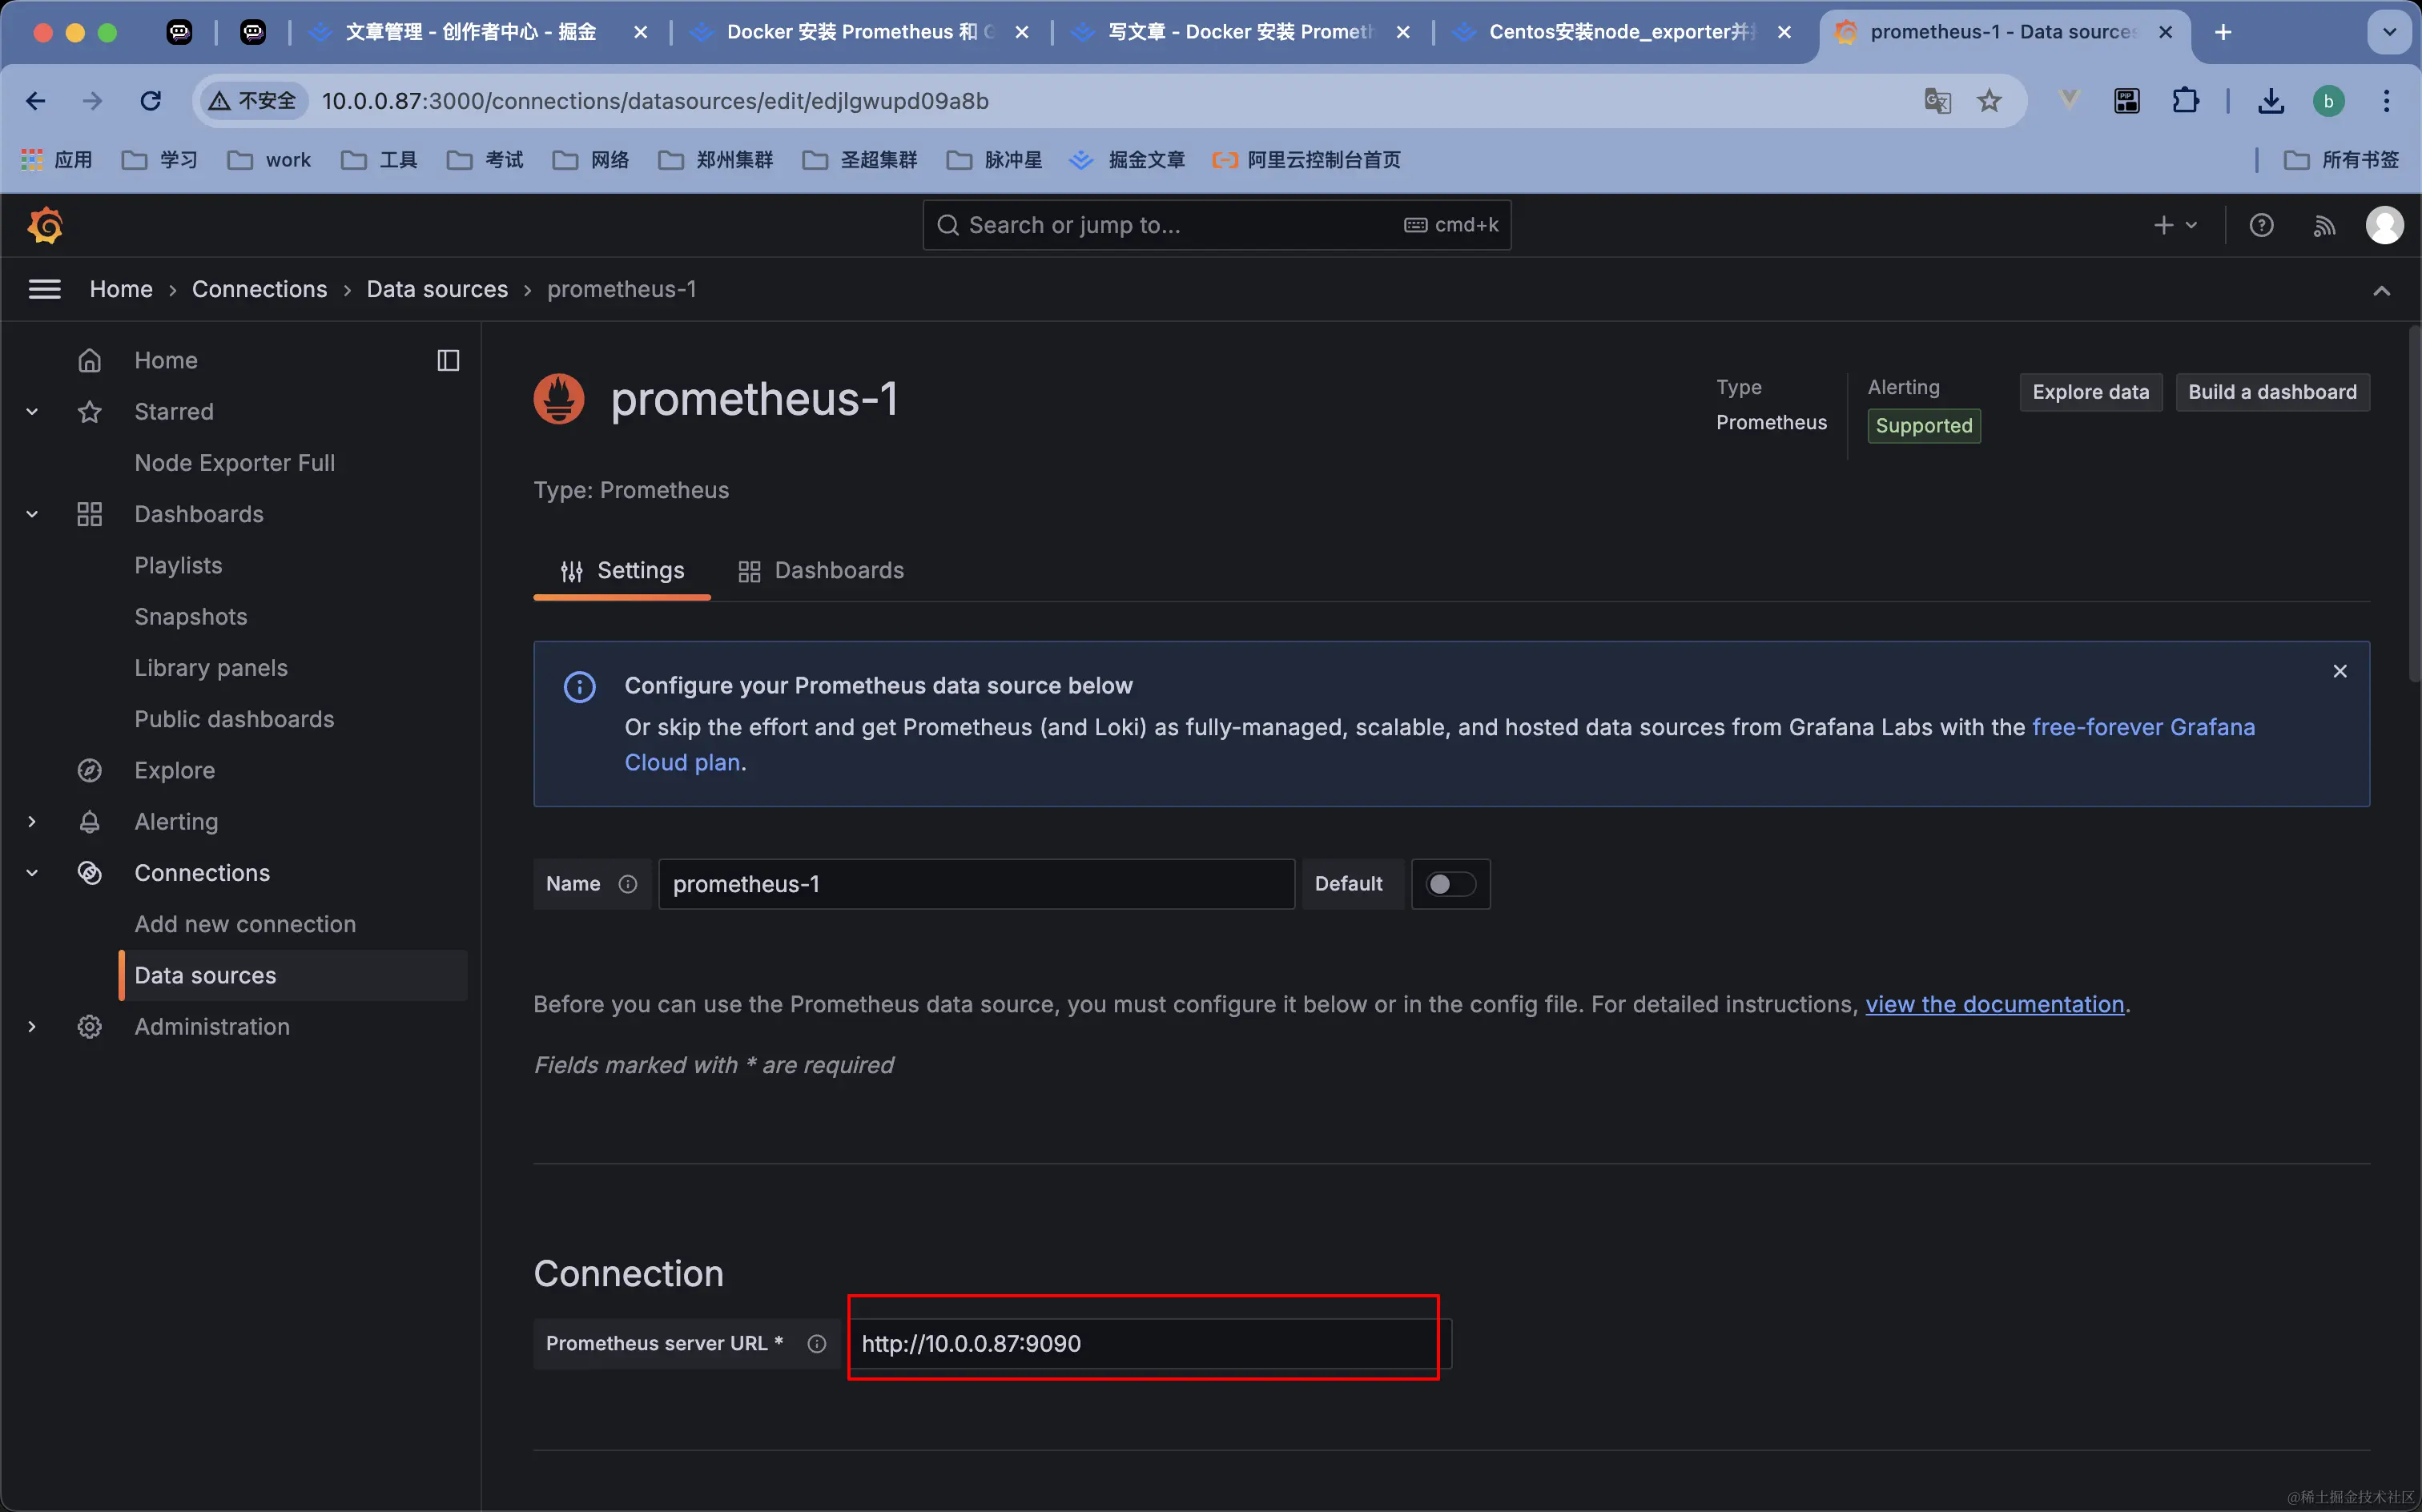This screenshot has height=1512, width=2422.
Task: Open the new tab plus button
Action: coord(2222,32)
